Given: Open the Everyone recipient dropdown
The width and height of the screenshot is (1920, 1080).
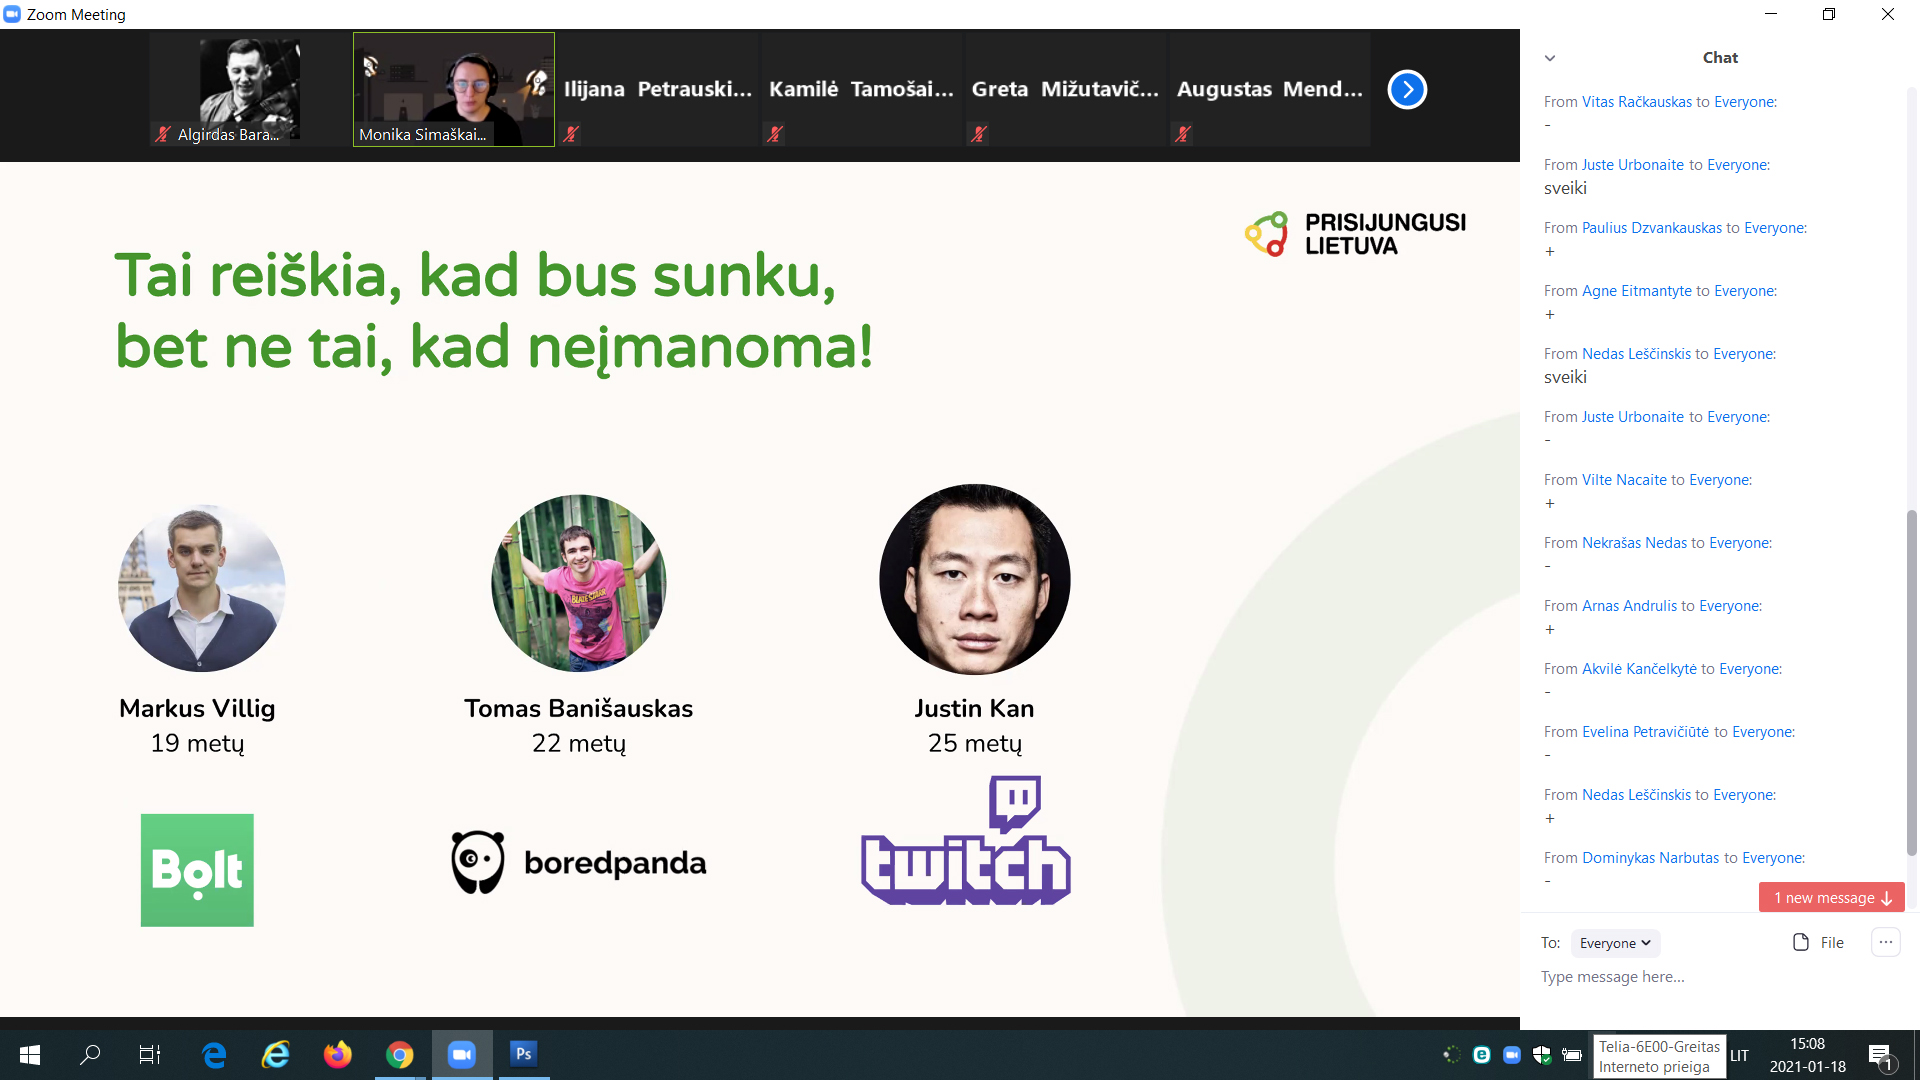Looking at the screenshot, I should [x=1615, y=943].
